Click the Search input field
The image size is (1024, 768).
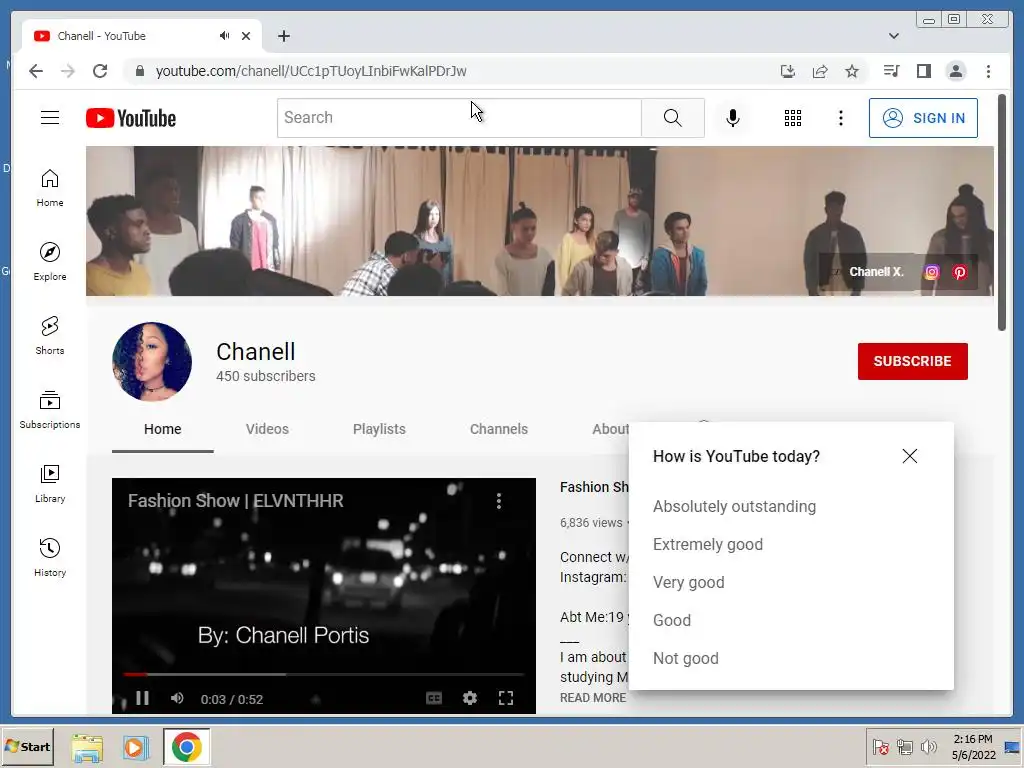pos(459,118)
